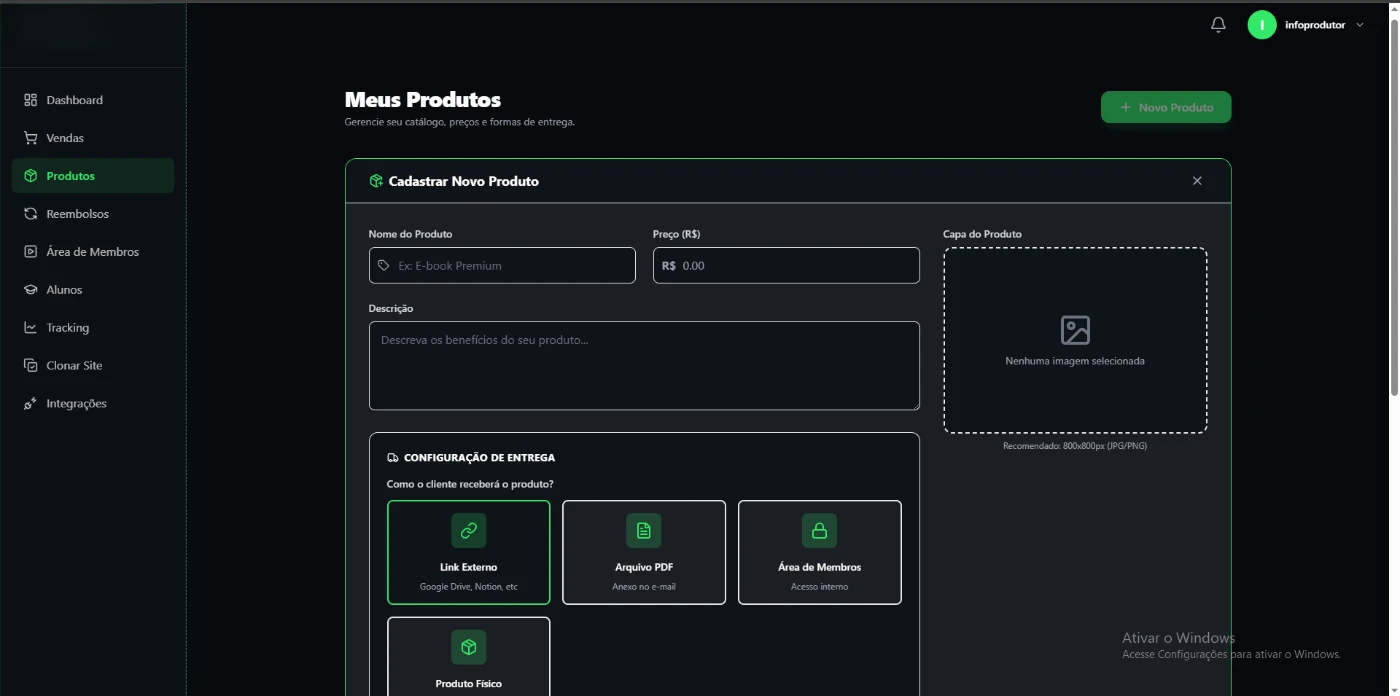Click the infoprodutor user avatar

pyautogui.click(x=1262, y=25)
